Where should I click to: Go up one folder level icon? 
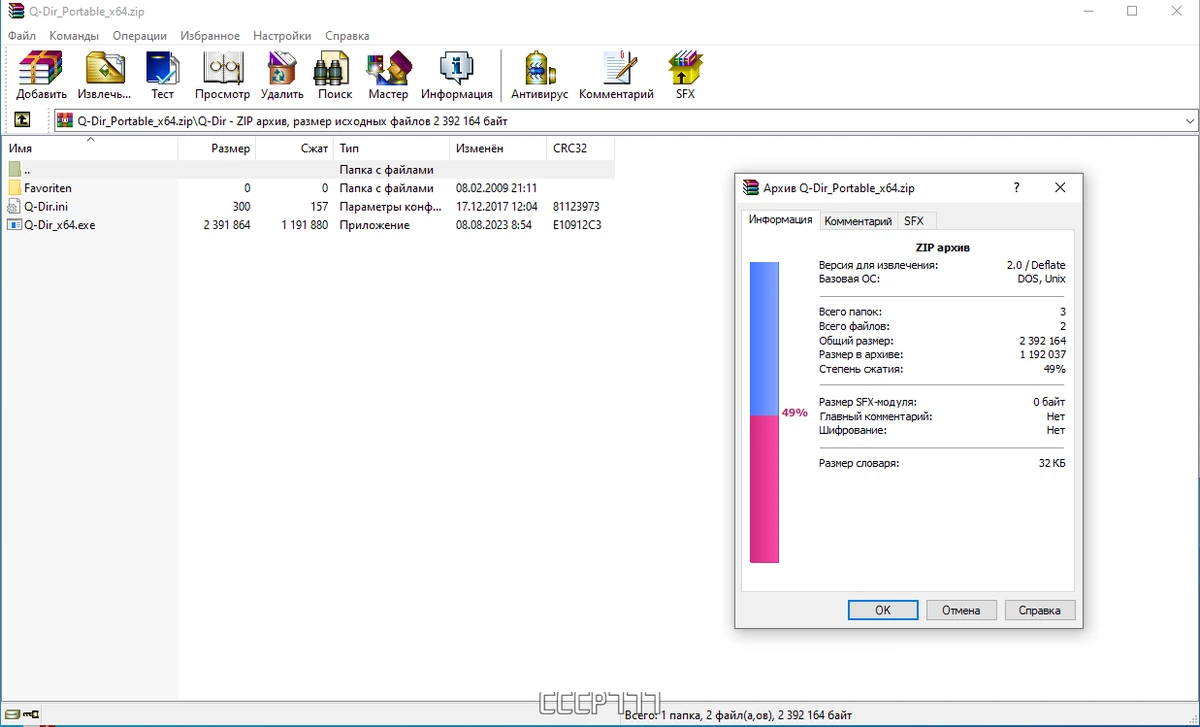22,121
